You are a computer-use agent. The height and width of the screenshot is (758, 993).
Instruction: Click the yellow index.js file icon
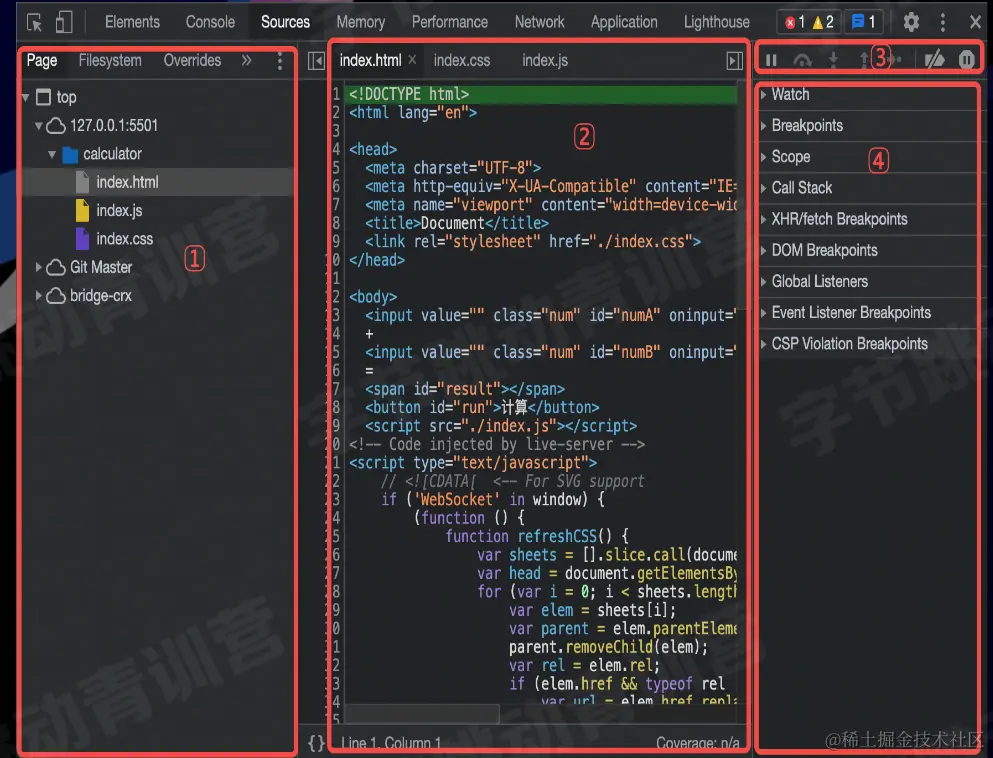point(82,210)
